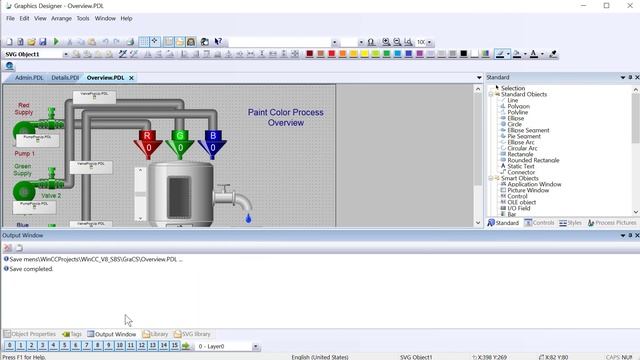Open the font name dropdown arrow

pyautogui.click(x=334, y=42)
